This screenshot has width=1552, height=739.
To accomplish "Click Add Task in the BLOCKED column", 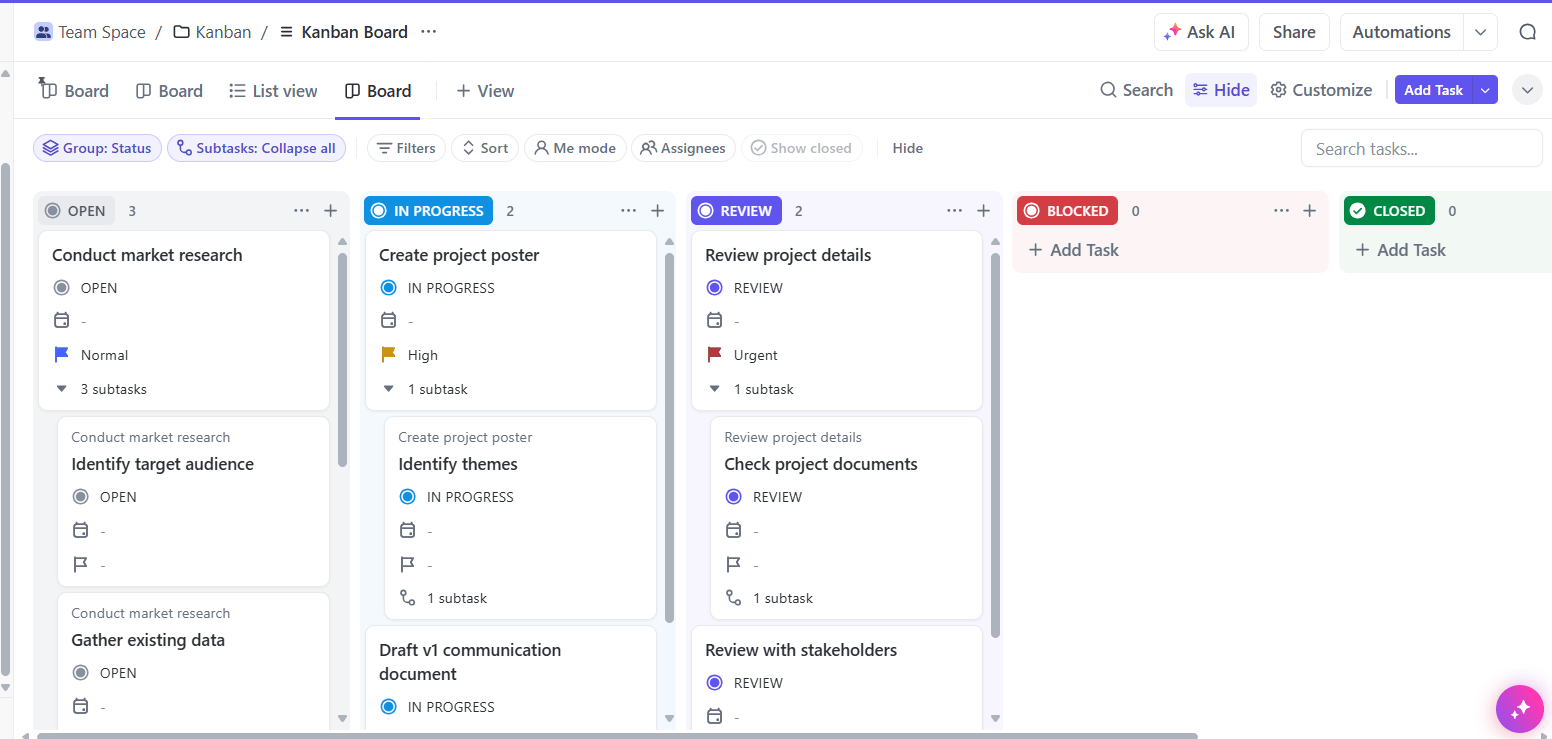I will coord(1073,249).
